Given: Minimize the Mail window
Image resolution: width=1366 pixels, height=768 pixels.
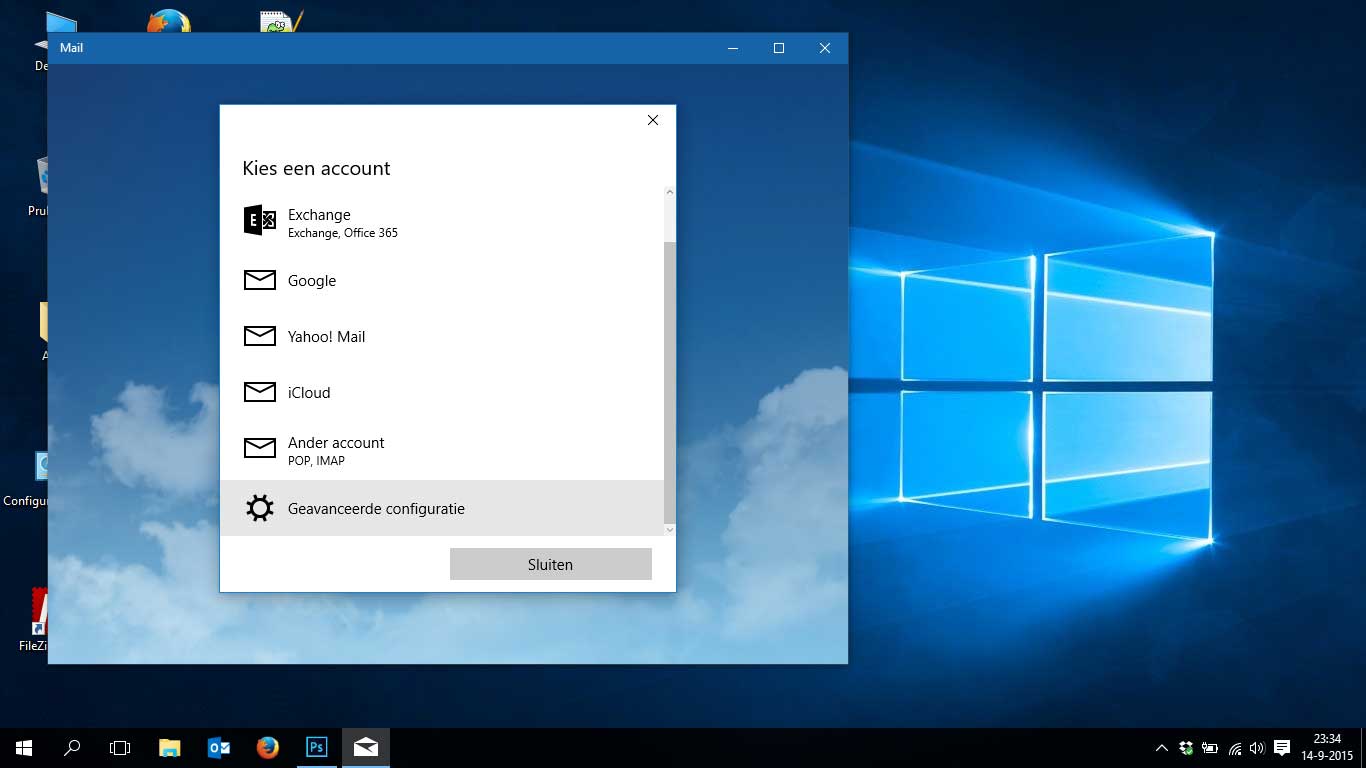Looking at the screenshot, I should click(733, 48).
